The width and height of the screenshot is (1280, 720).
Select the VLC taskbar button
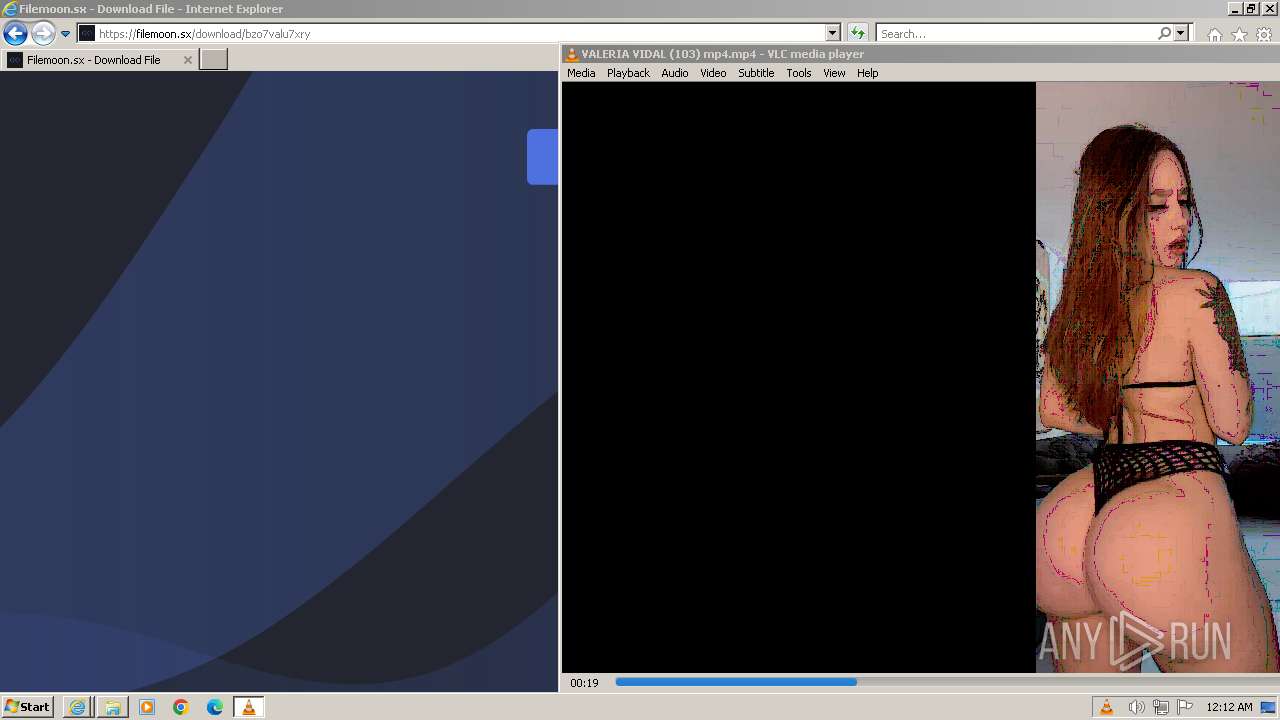(x=248, y=707)
